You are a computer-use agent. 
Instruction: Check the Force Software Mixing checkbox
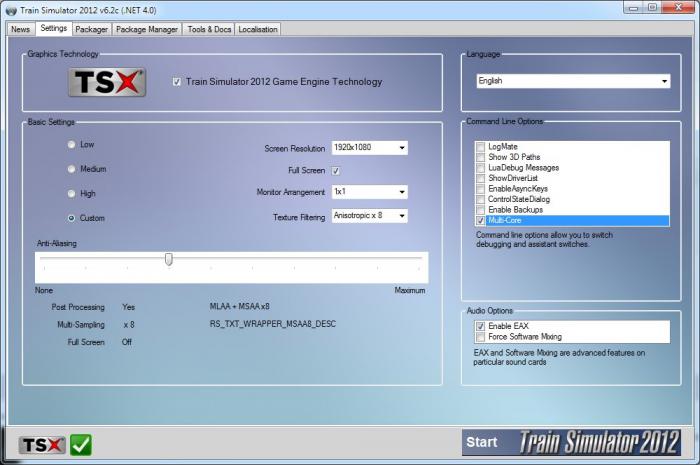point(480,337)
